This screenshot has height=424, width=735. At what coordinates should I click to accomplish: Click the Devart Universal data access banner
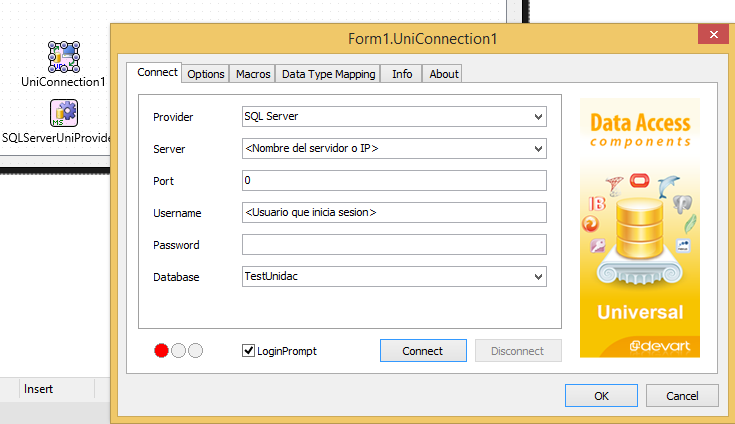pos(640,227)
